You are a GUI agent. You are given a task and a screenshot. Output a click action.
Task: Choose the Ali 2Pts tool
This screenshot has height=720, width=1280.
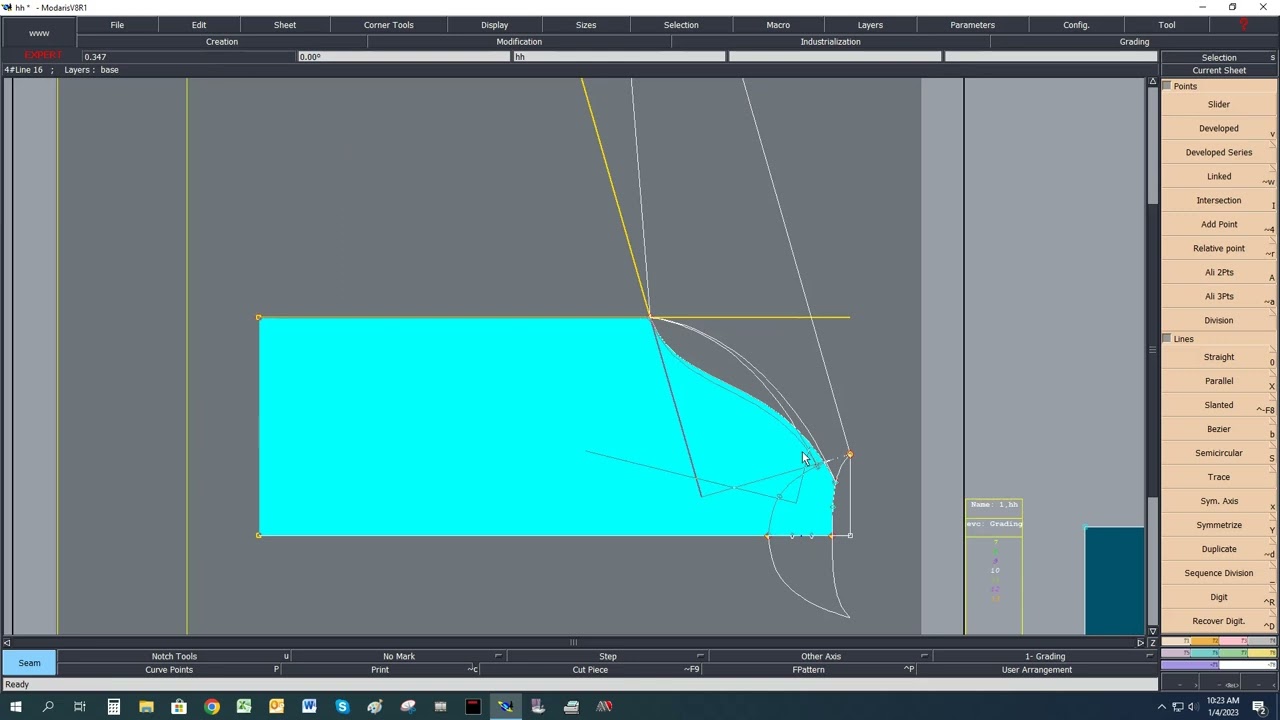[x=1218, y=272]
